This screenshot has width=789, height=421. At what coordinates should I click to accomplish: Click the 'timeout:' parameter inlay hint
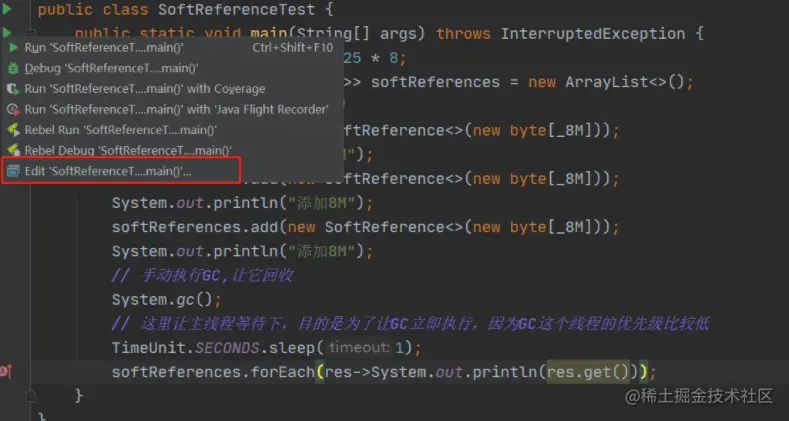(359, 348)
